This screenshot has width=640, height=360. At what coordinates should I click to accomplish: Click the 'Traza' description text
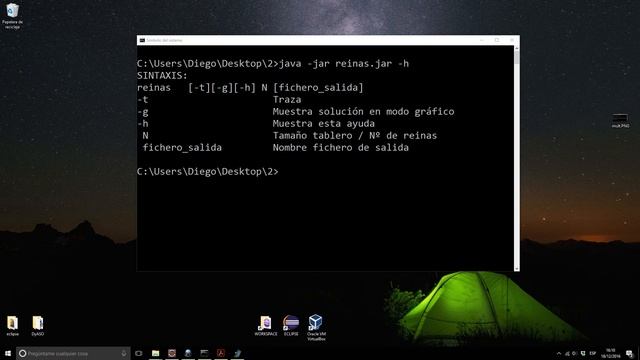pyautogui.click(x=287, y=100)
